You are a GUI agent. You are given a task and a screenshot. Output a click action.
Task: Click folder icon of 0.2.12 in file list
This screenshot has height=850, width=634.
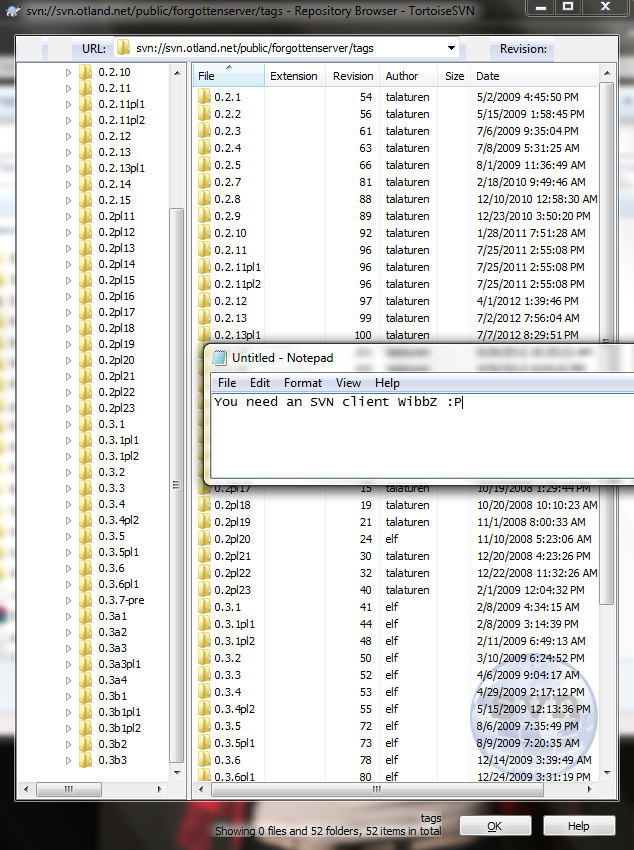pyautogui.click(x=204, y=301)
